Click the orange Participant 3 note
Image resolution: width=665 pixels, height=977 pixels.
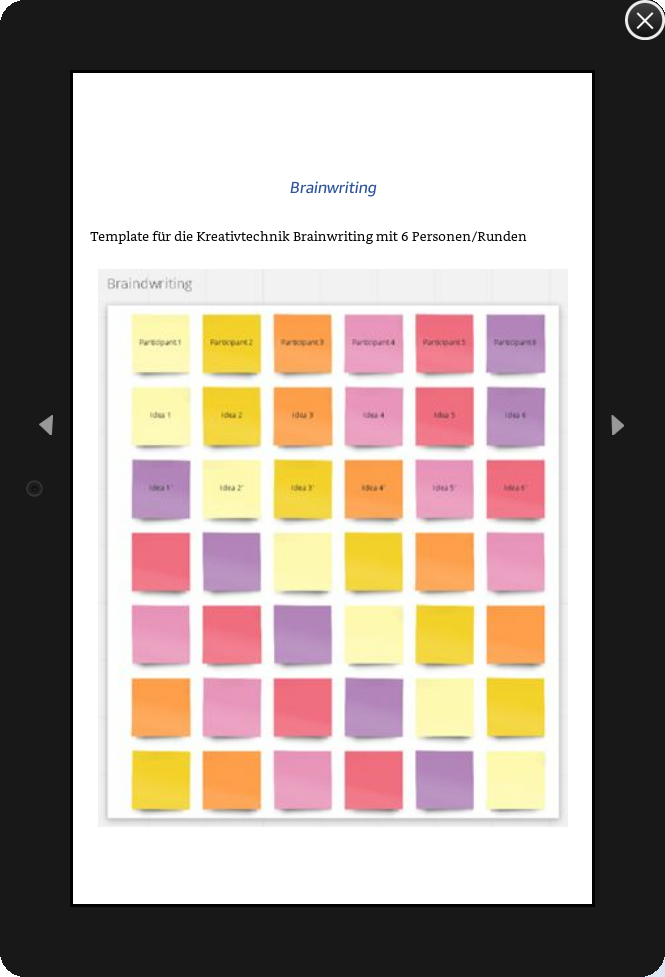tap(302, 343)
